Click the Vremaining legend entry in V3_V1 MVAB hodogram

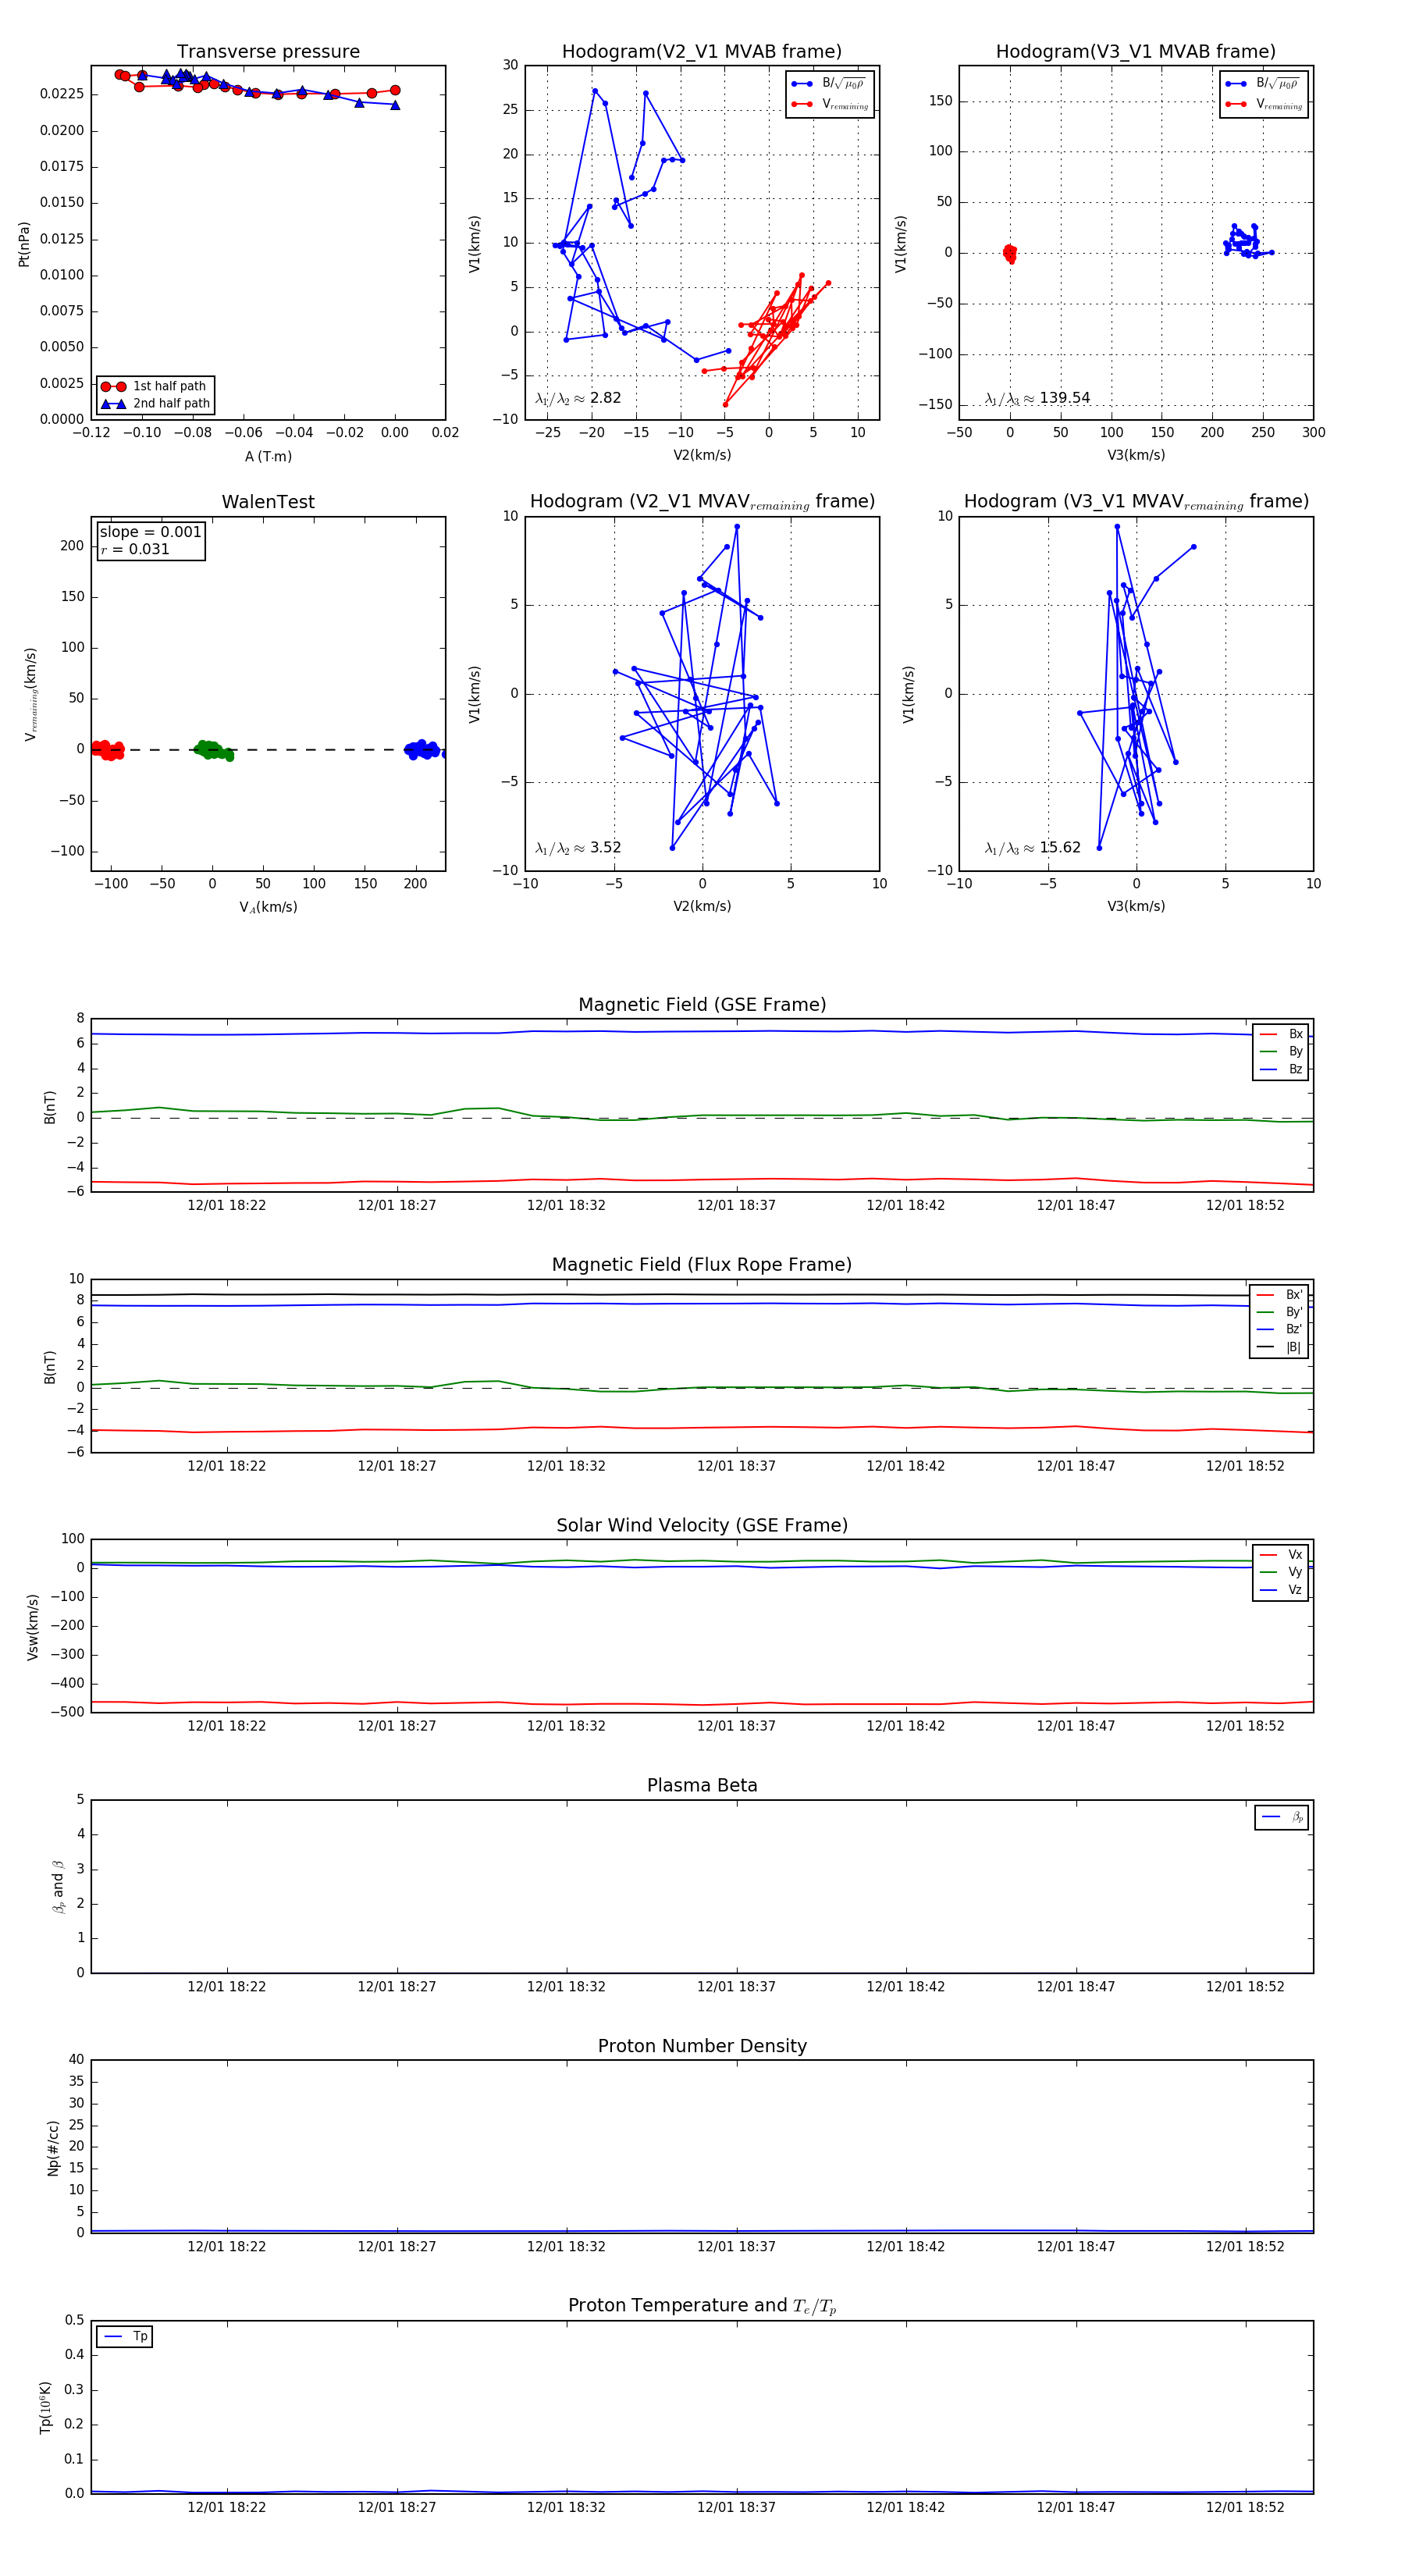point(1264,104)
